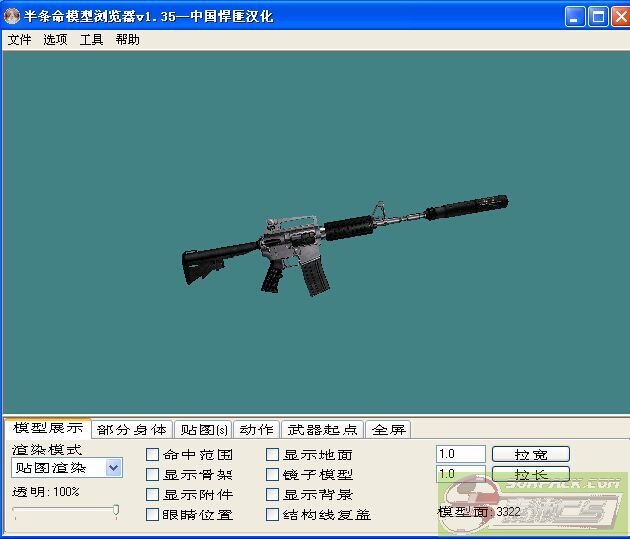The width and height of the screenshot is (630, 539).
Task: Select the 全屏 tab
Action: coord(388,429)
